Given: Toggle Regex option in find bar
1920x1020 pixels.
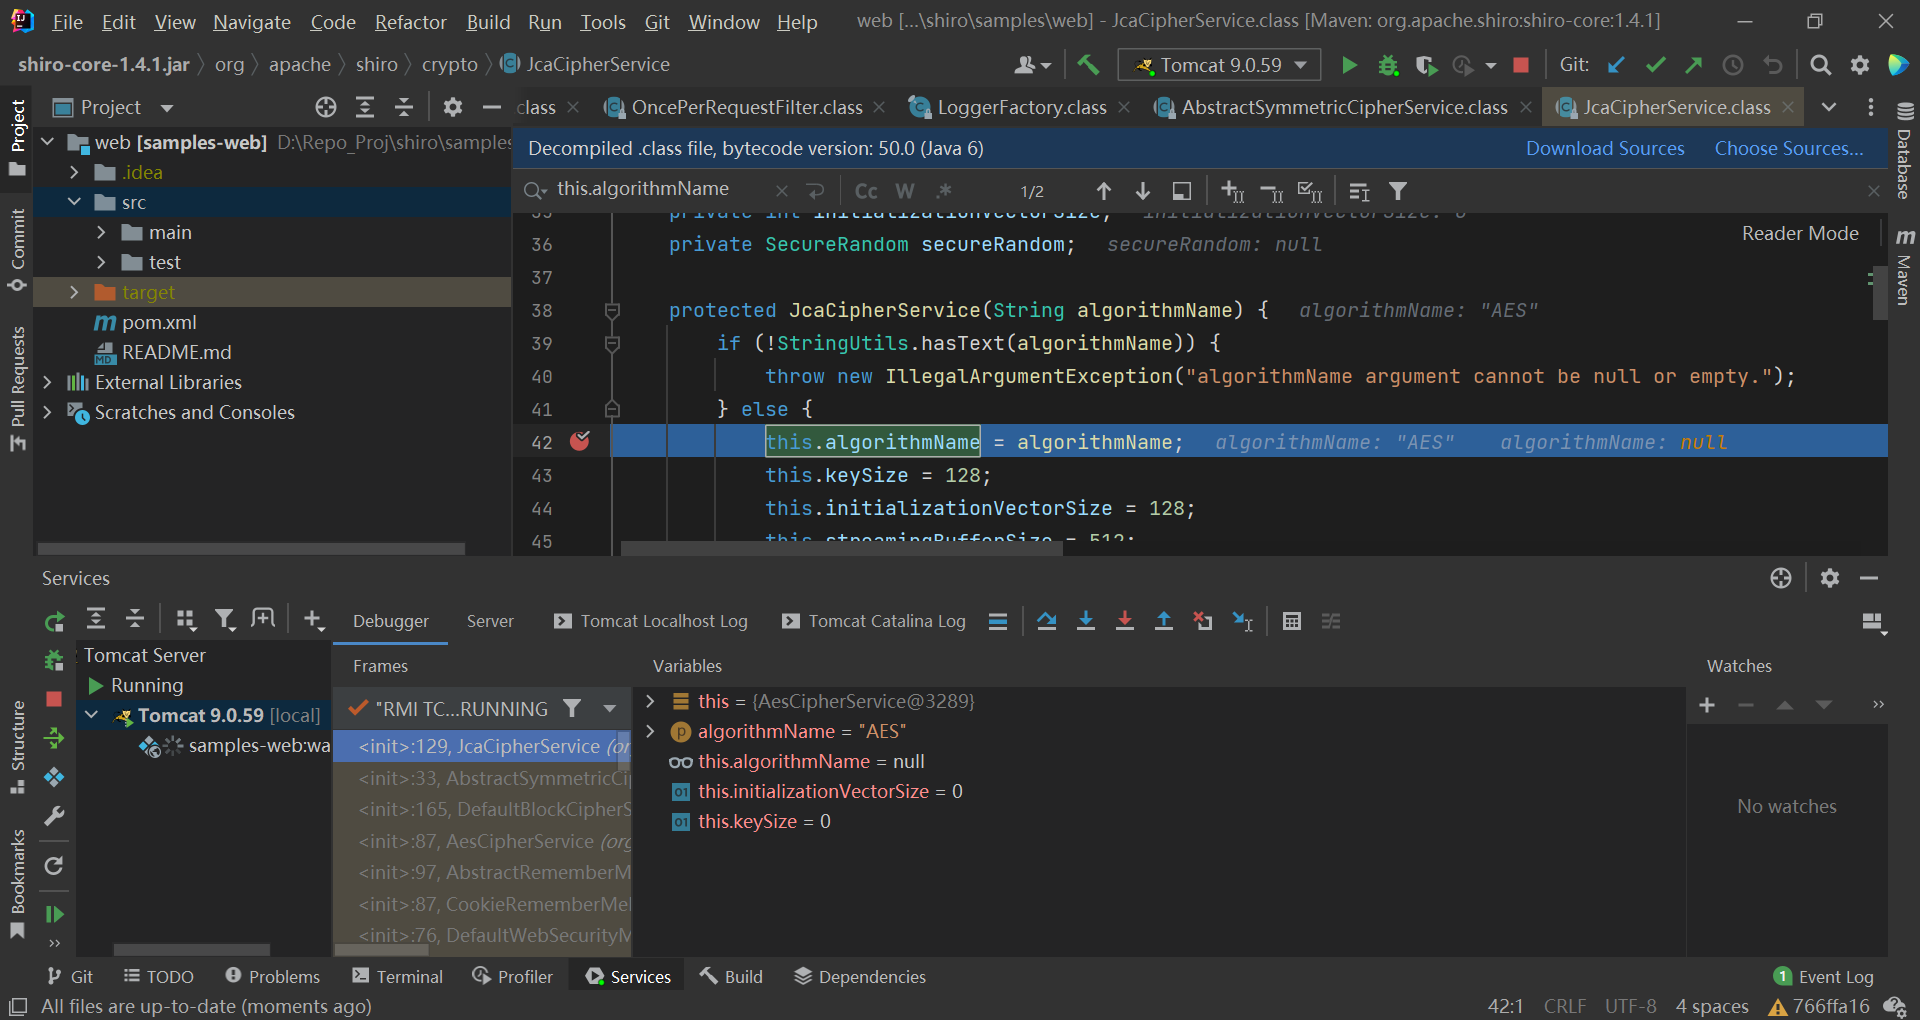Looking at the screenshot, I should [944, 191].
